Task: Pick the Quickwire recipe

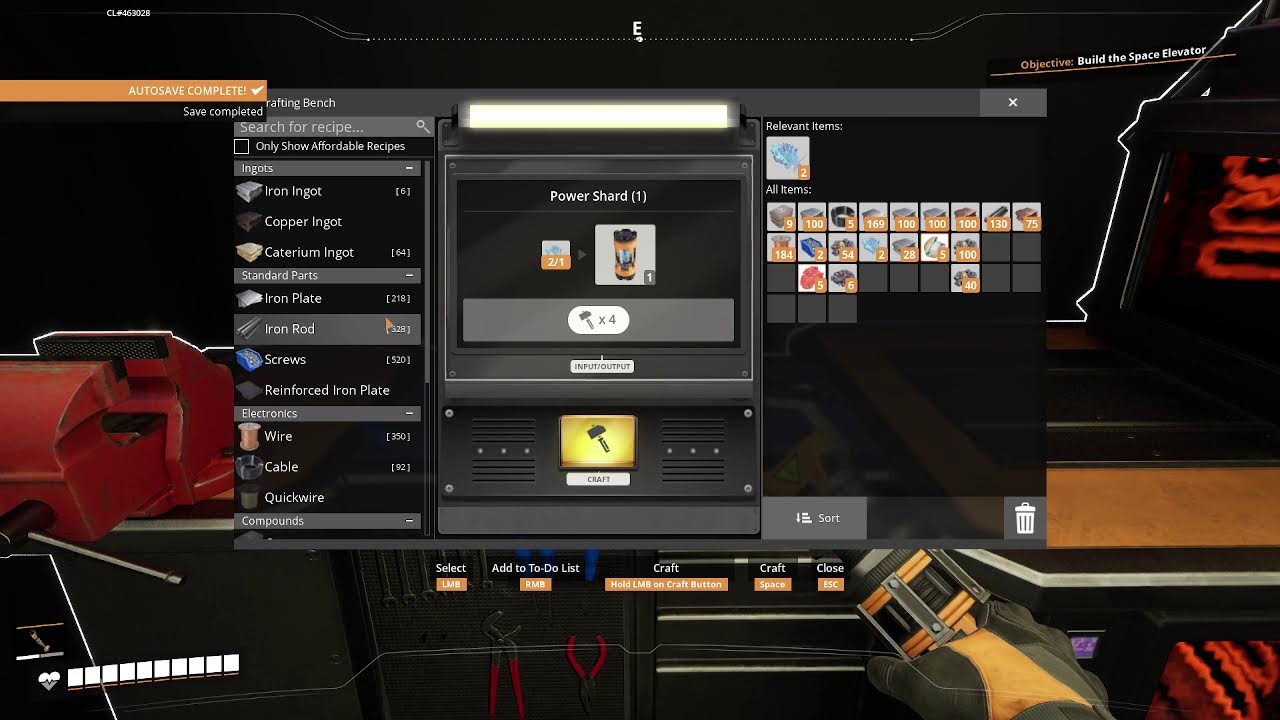Action: [327, 497]
